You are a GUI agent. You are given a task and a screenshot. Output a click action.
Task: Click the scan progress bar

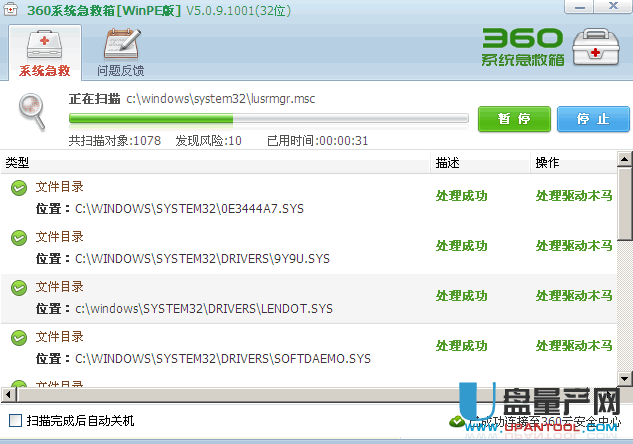click(269, 118)
